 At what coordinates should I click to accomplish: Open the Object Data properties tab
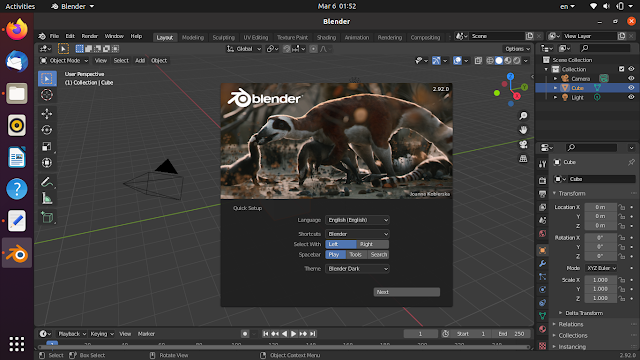(x=542, y=316)
